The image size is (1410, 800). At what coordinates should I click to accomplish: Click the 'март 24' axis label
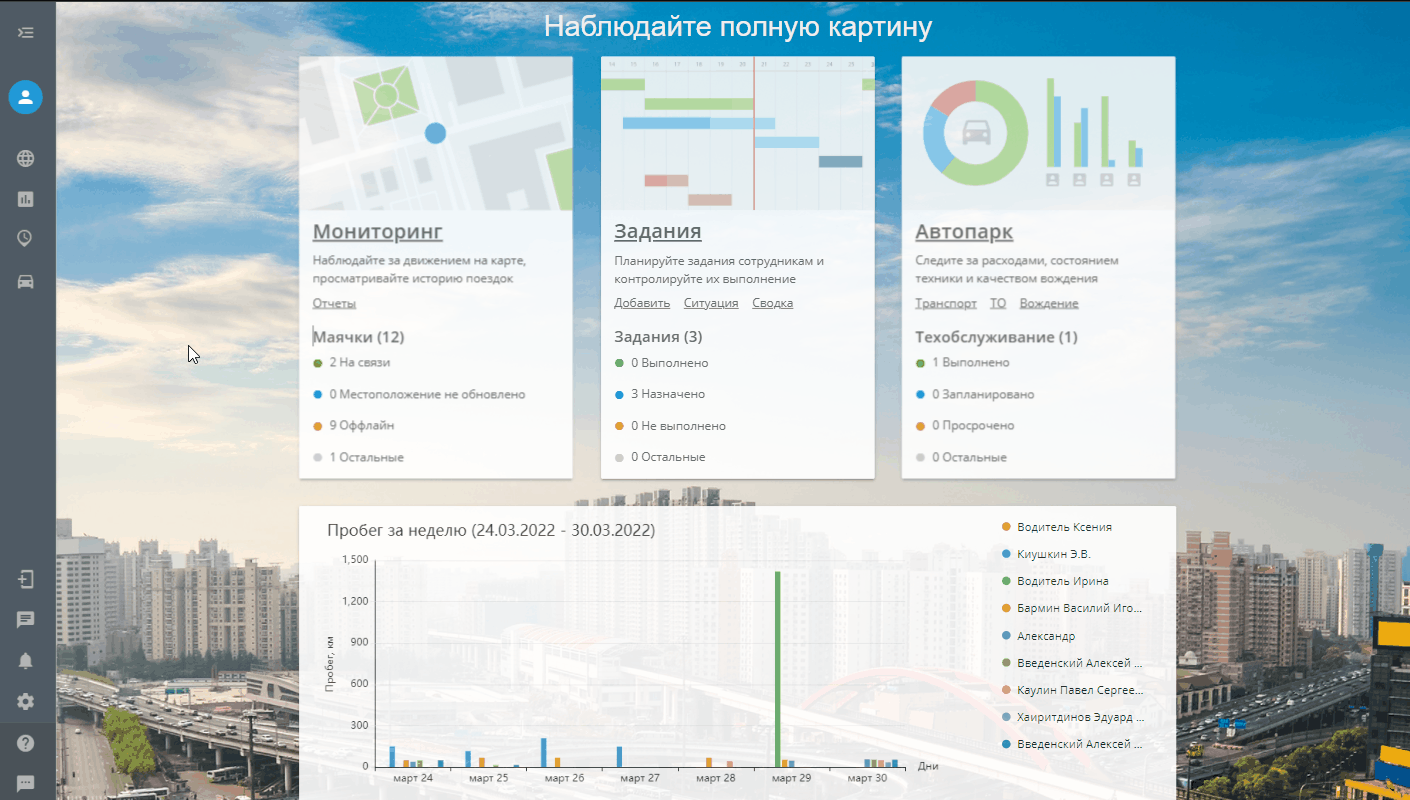[x=412, y=778]
